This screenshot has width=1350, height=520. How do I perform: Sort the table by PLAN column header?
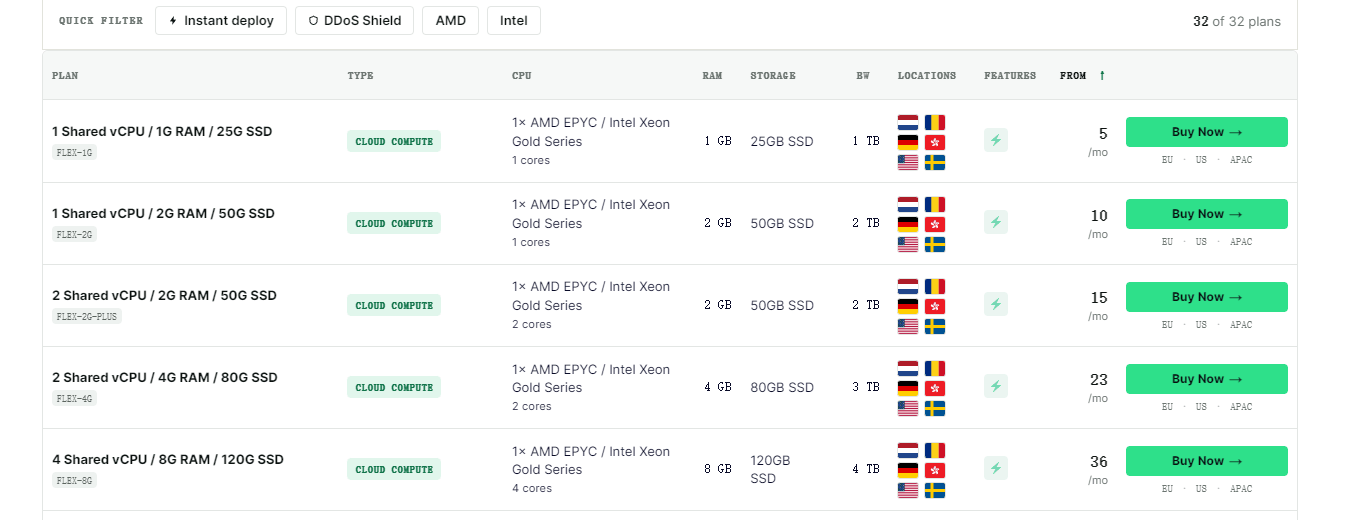point(65,76)
